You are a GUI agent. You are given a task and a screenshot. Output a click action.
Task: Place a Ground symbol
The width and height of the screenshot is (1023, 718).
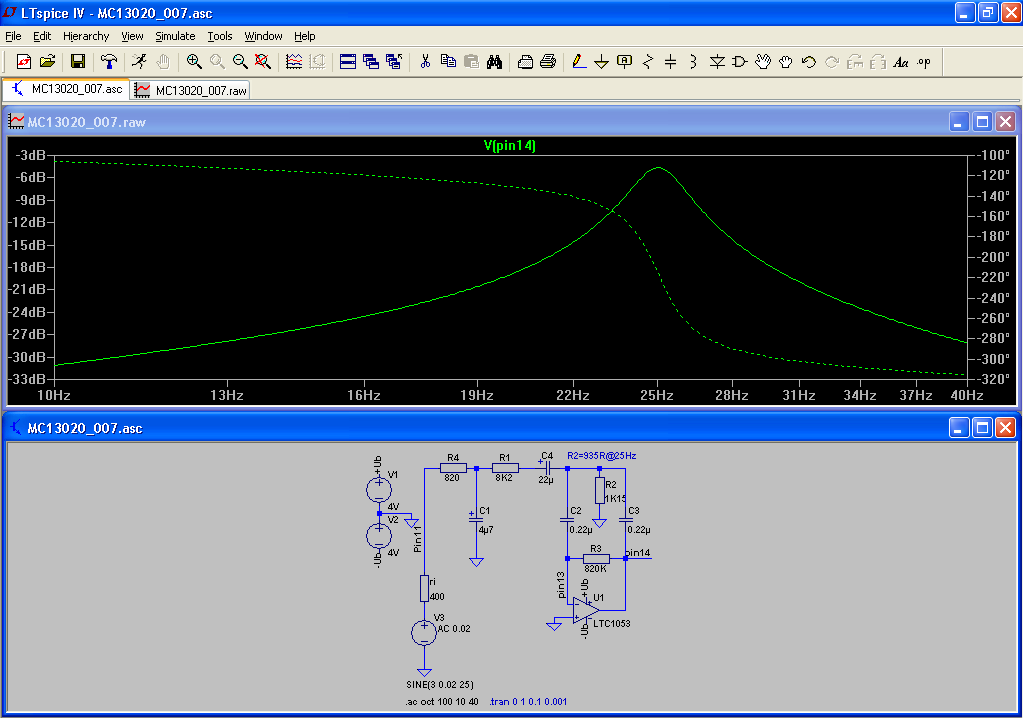pyautogui.click(x=601, y=62)
